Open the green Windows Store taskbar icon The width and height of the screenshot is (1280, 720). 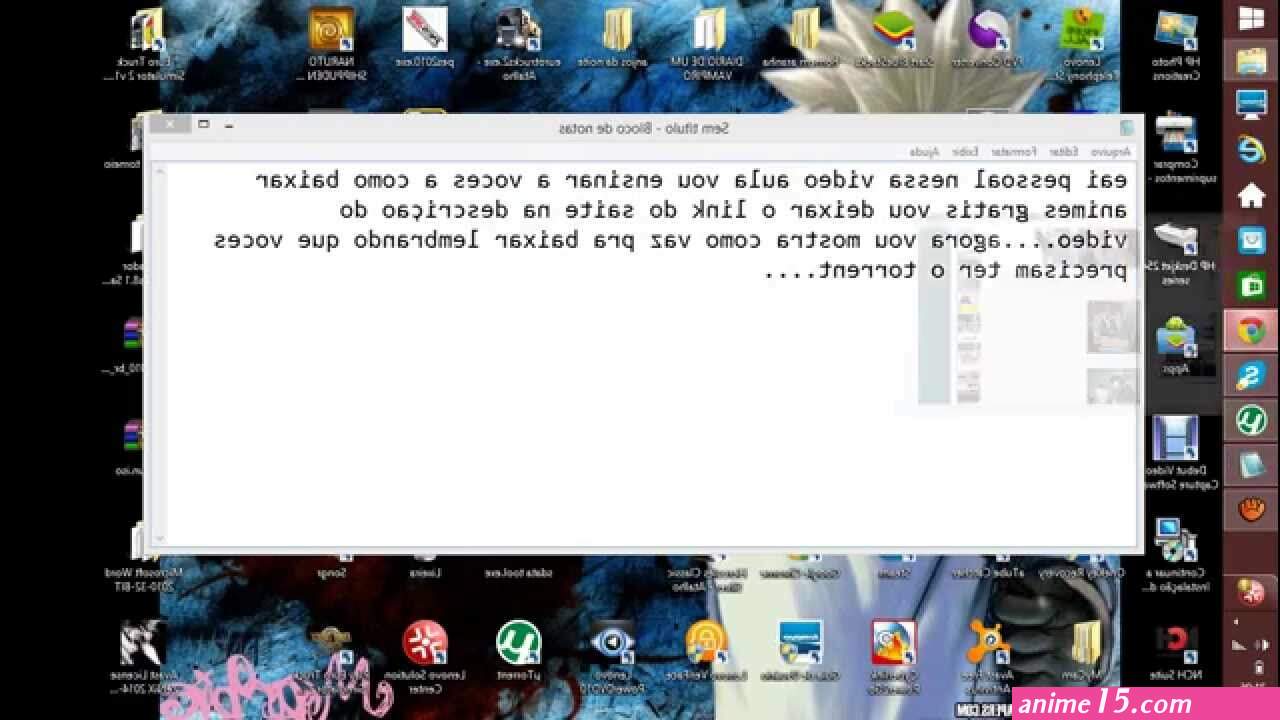click(x=1251, y=285)
